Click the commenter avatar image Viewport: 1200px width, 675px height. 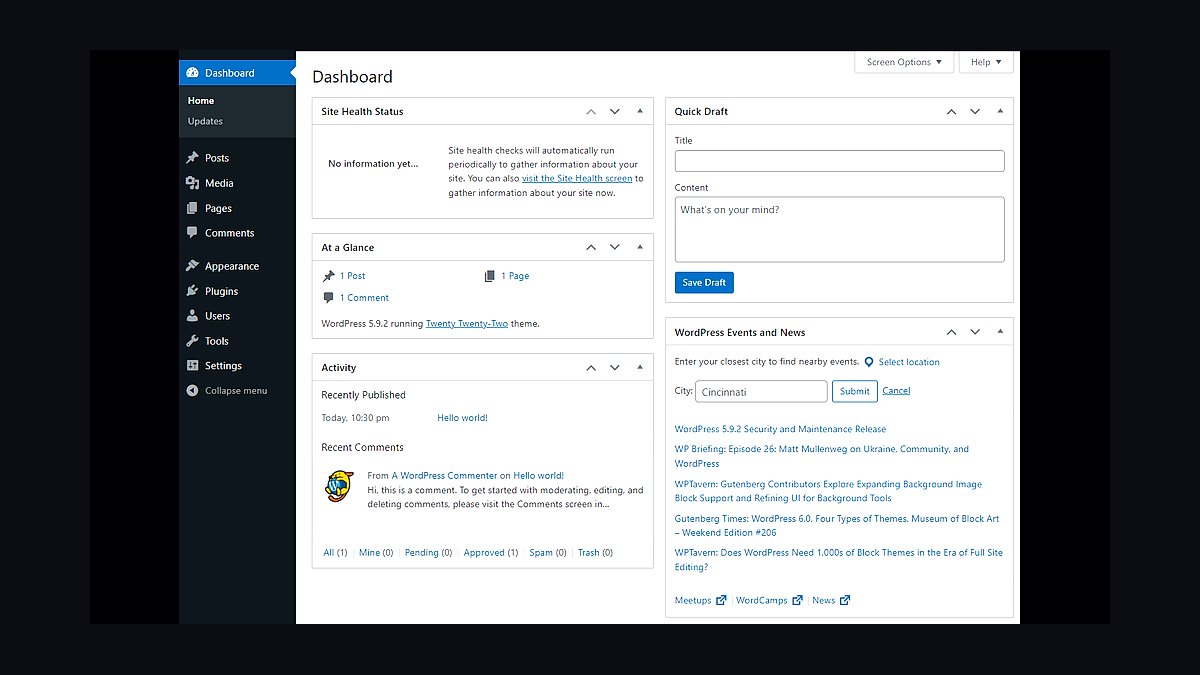339,486
